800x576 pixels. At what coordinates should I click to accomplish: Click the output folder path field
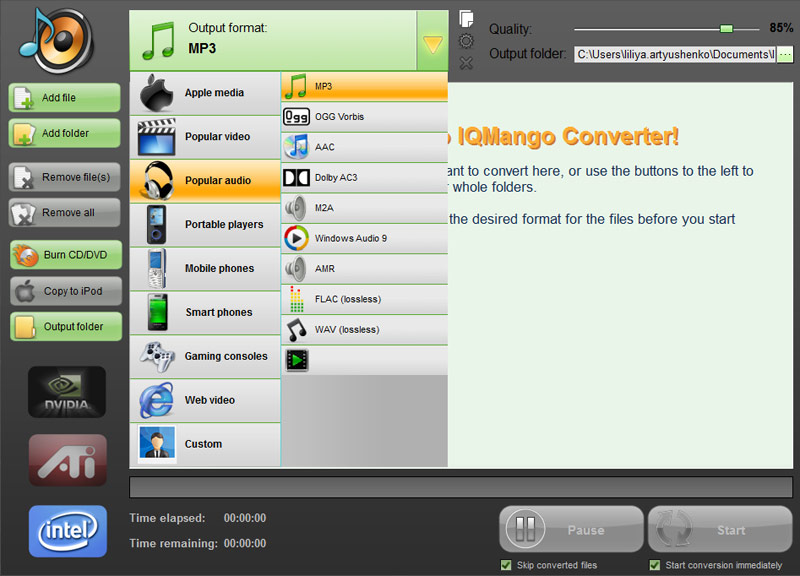point(670,54)
